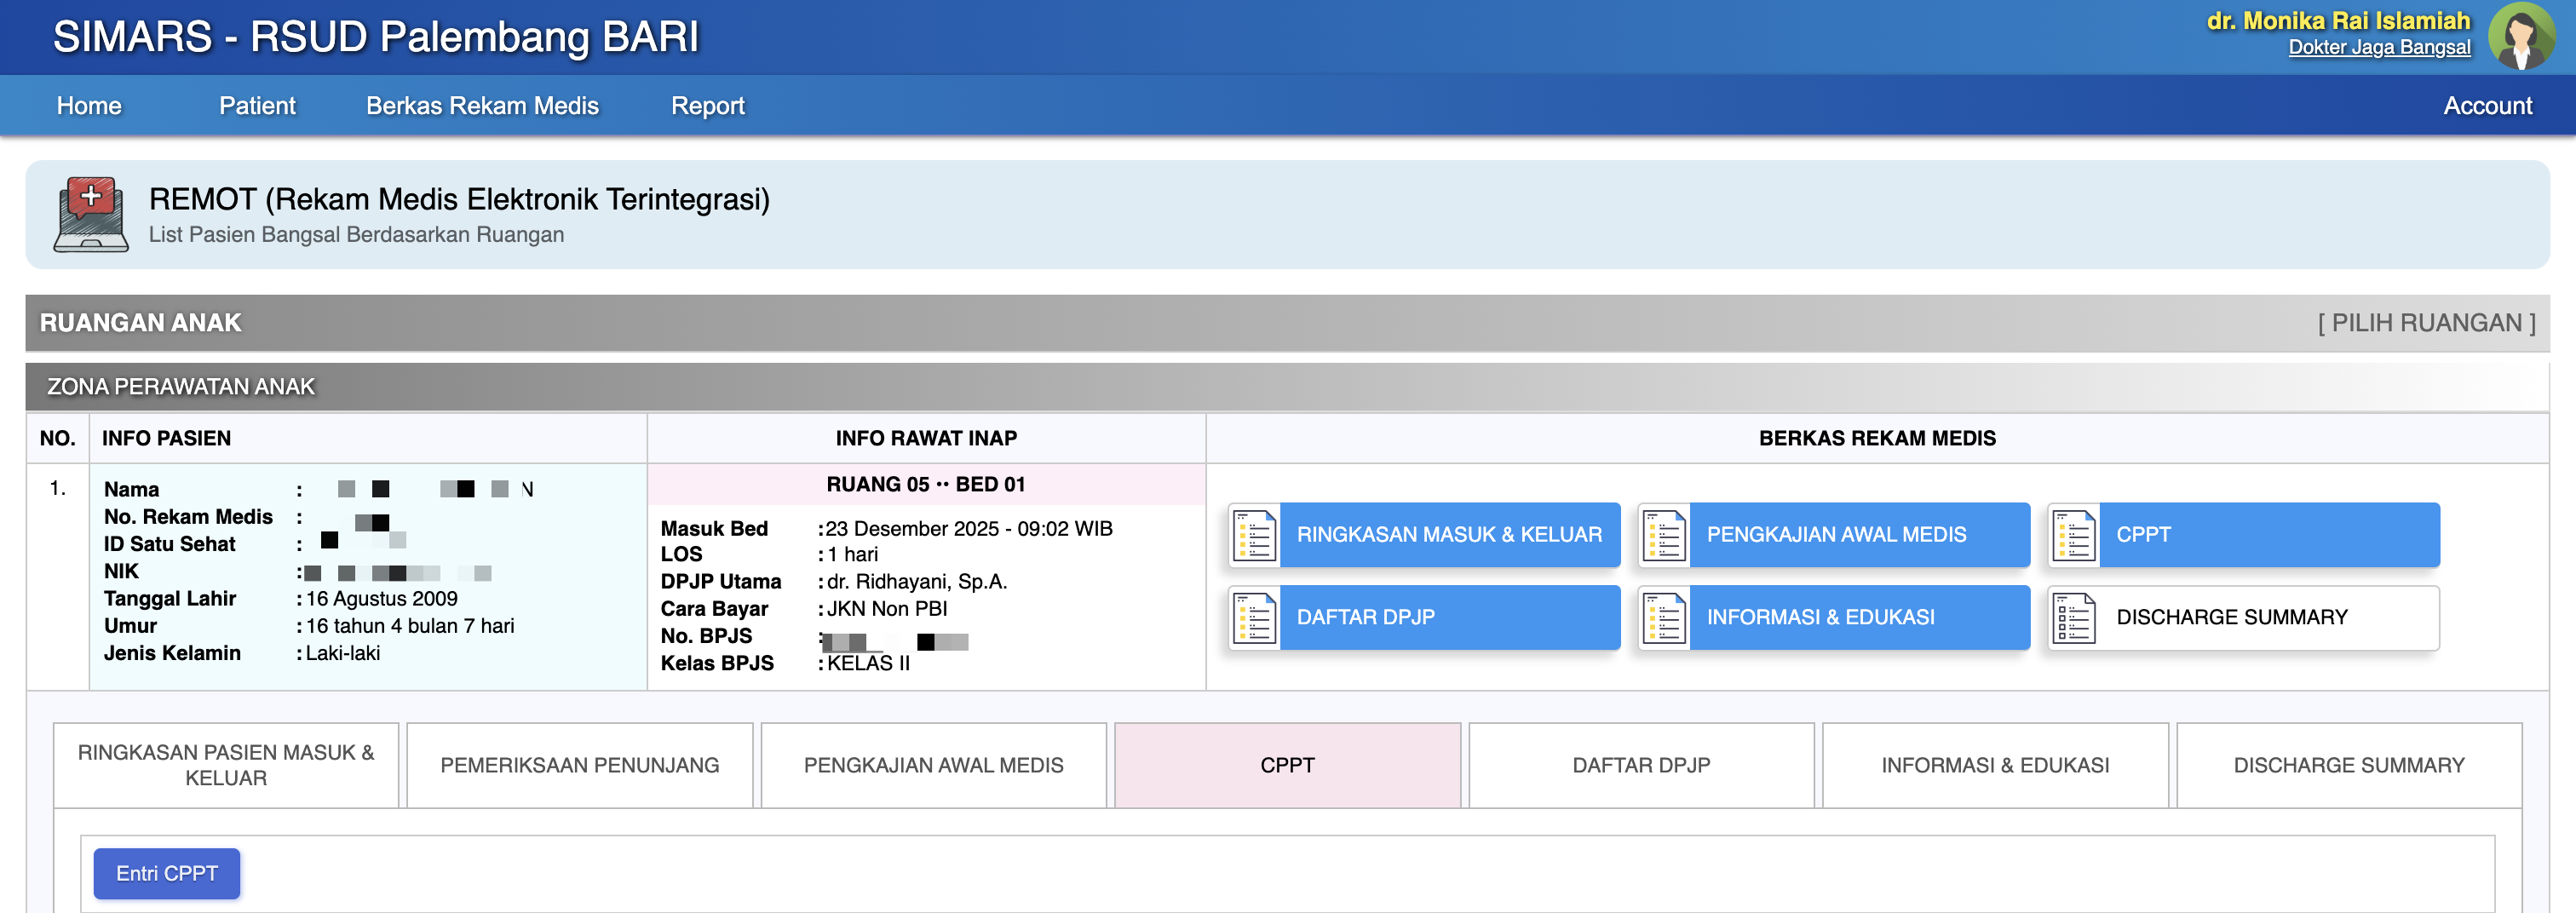Click the doctor profile avatar icon

pyautogui.click(x=2520, y=37)
